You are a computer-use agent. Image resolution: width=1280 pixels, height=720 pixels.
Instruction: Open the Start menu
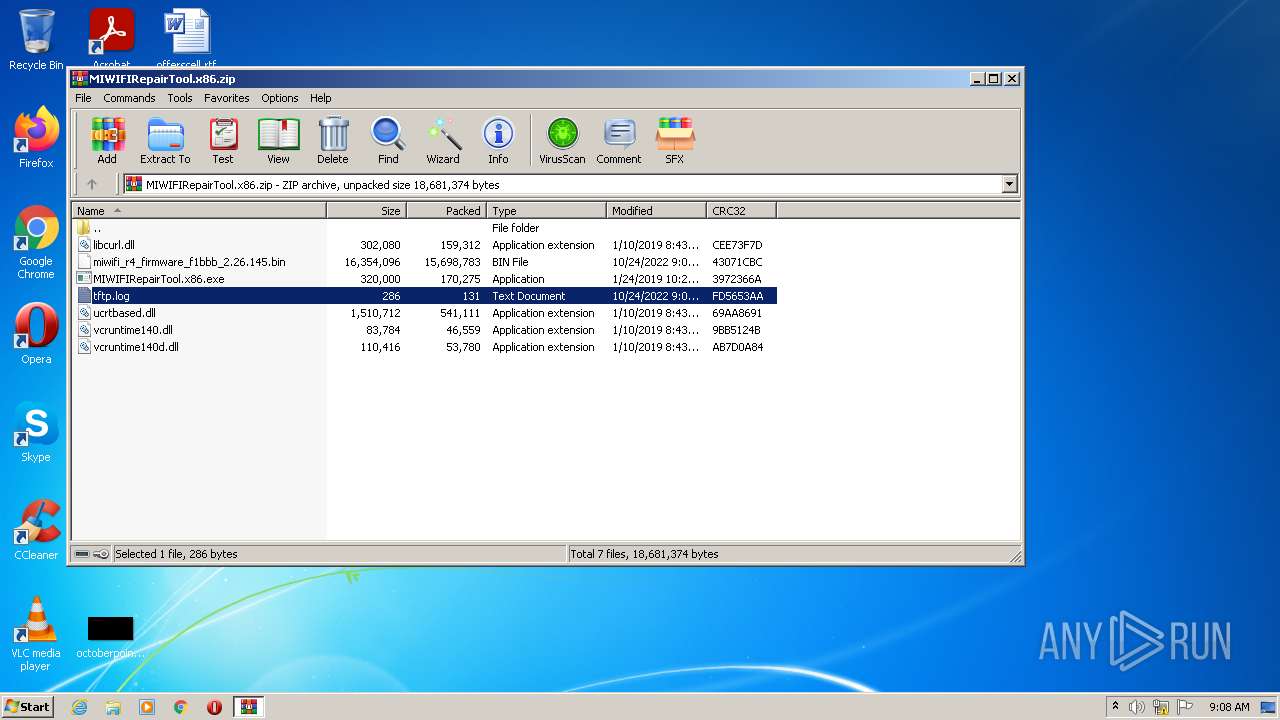28,706
